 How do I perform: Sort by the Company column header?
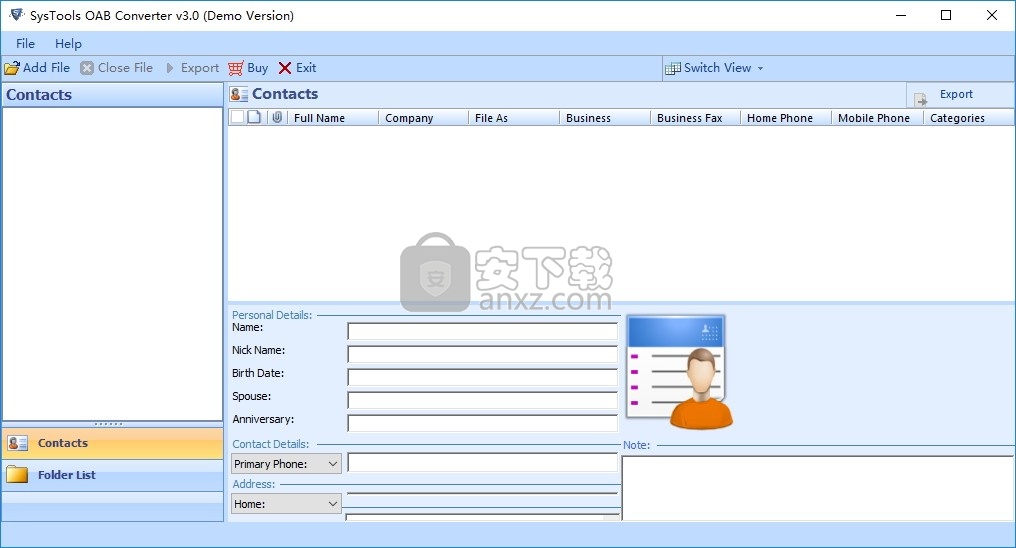(424, 118)
